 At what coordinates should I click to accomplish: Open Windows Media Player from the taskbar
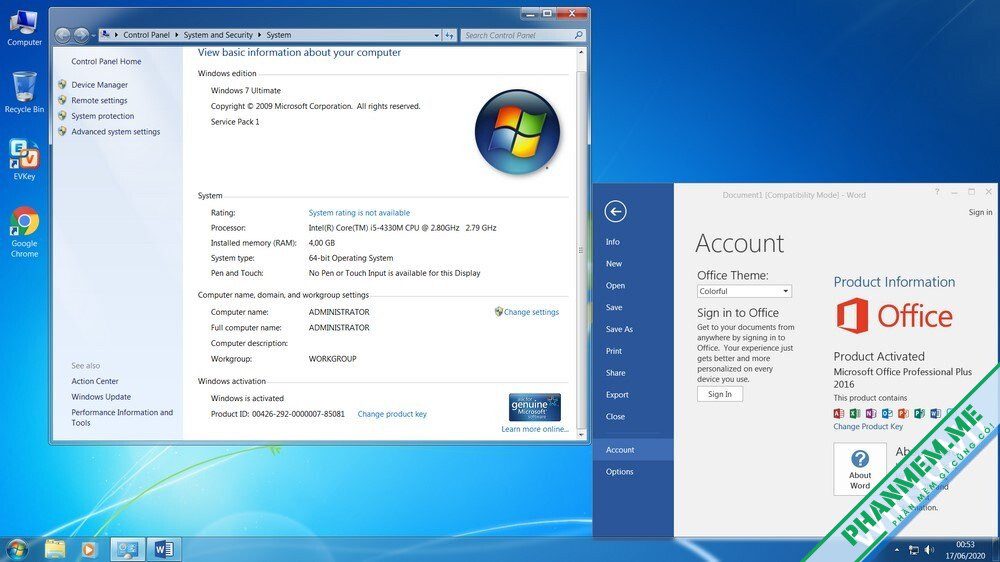(89, 549)
